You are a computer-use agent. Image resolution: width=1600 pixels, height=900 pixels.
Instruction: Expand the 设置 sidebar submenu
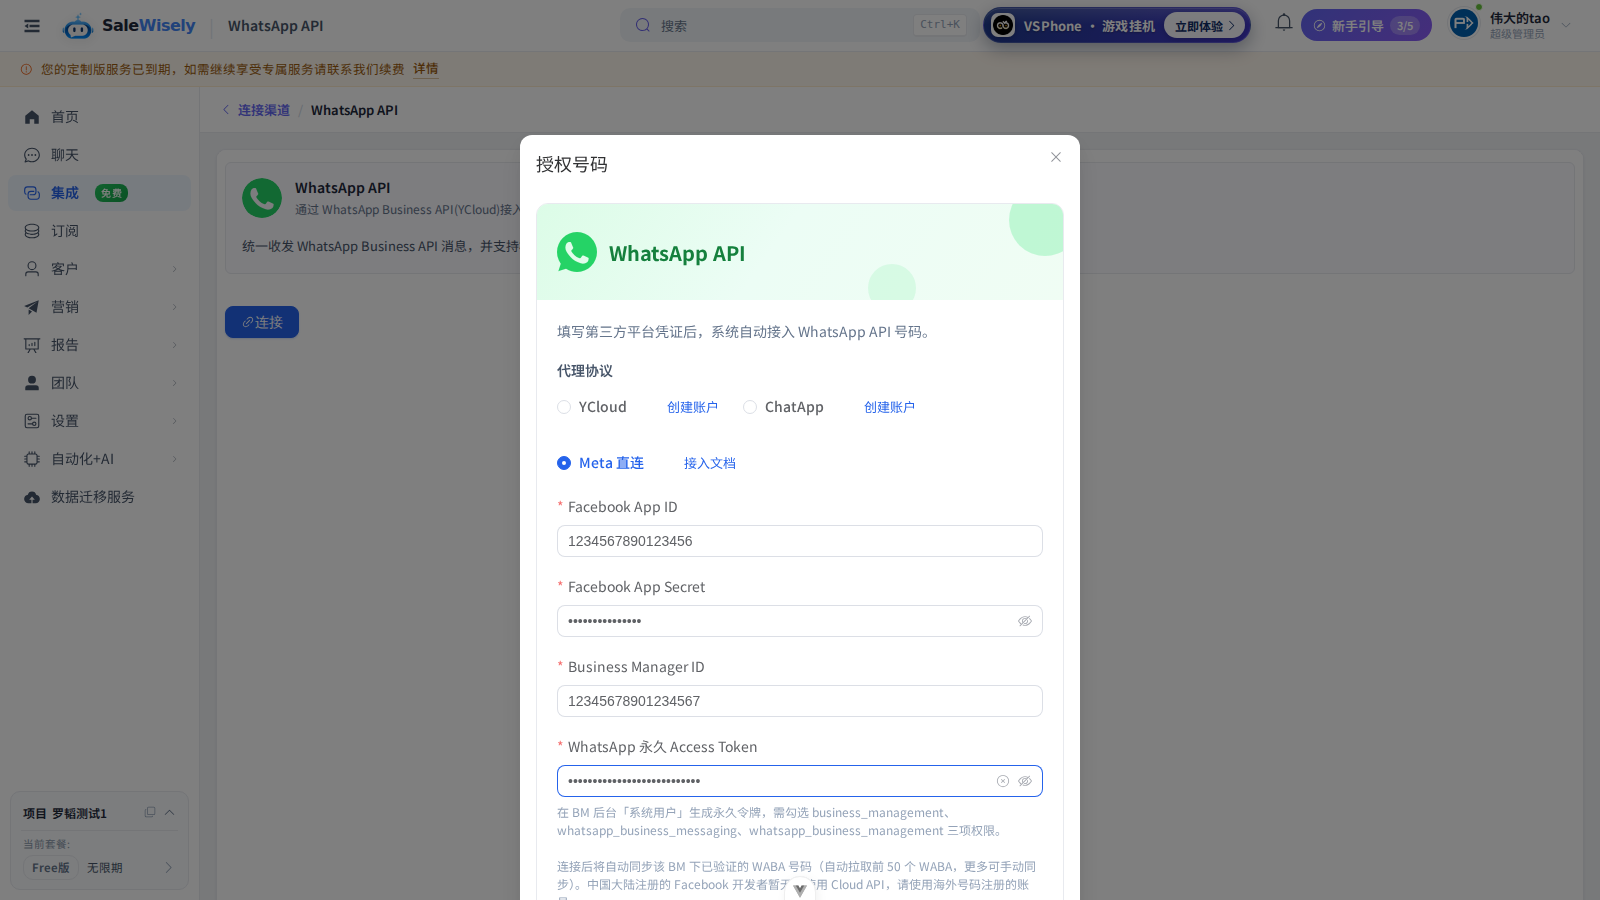click(x=174, y=421)
